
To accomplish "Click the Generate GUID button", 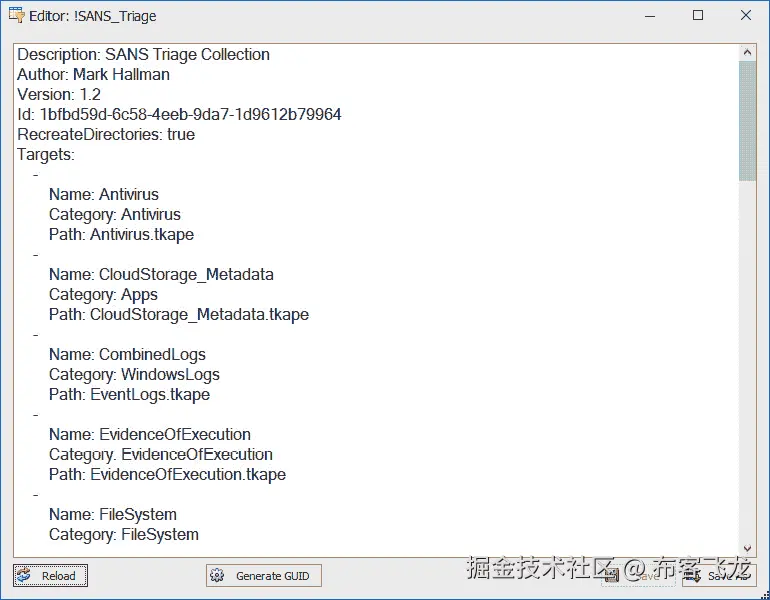I will (x=264, y=575).
